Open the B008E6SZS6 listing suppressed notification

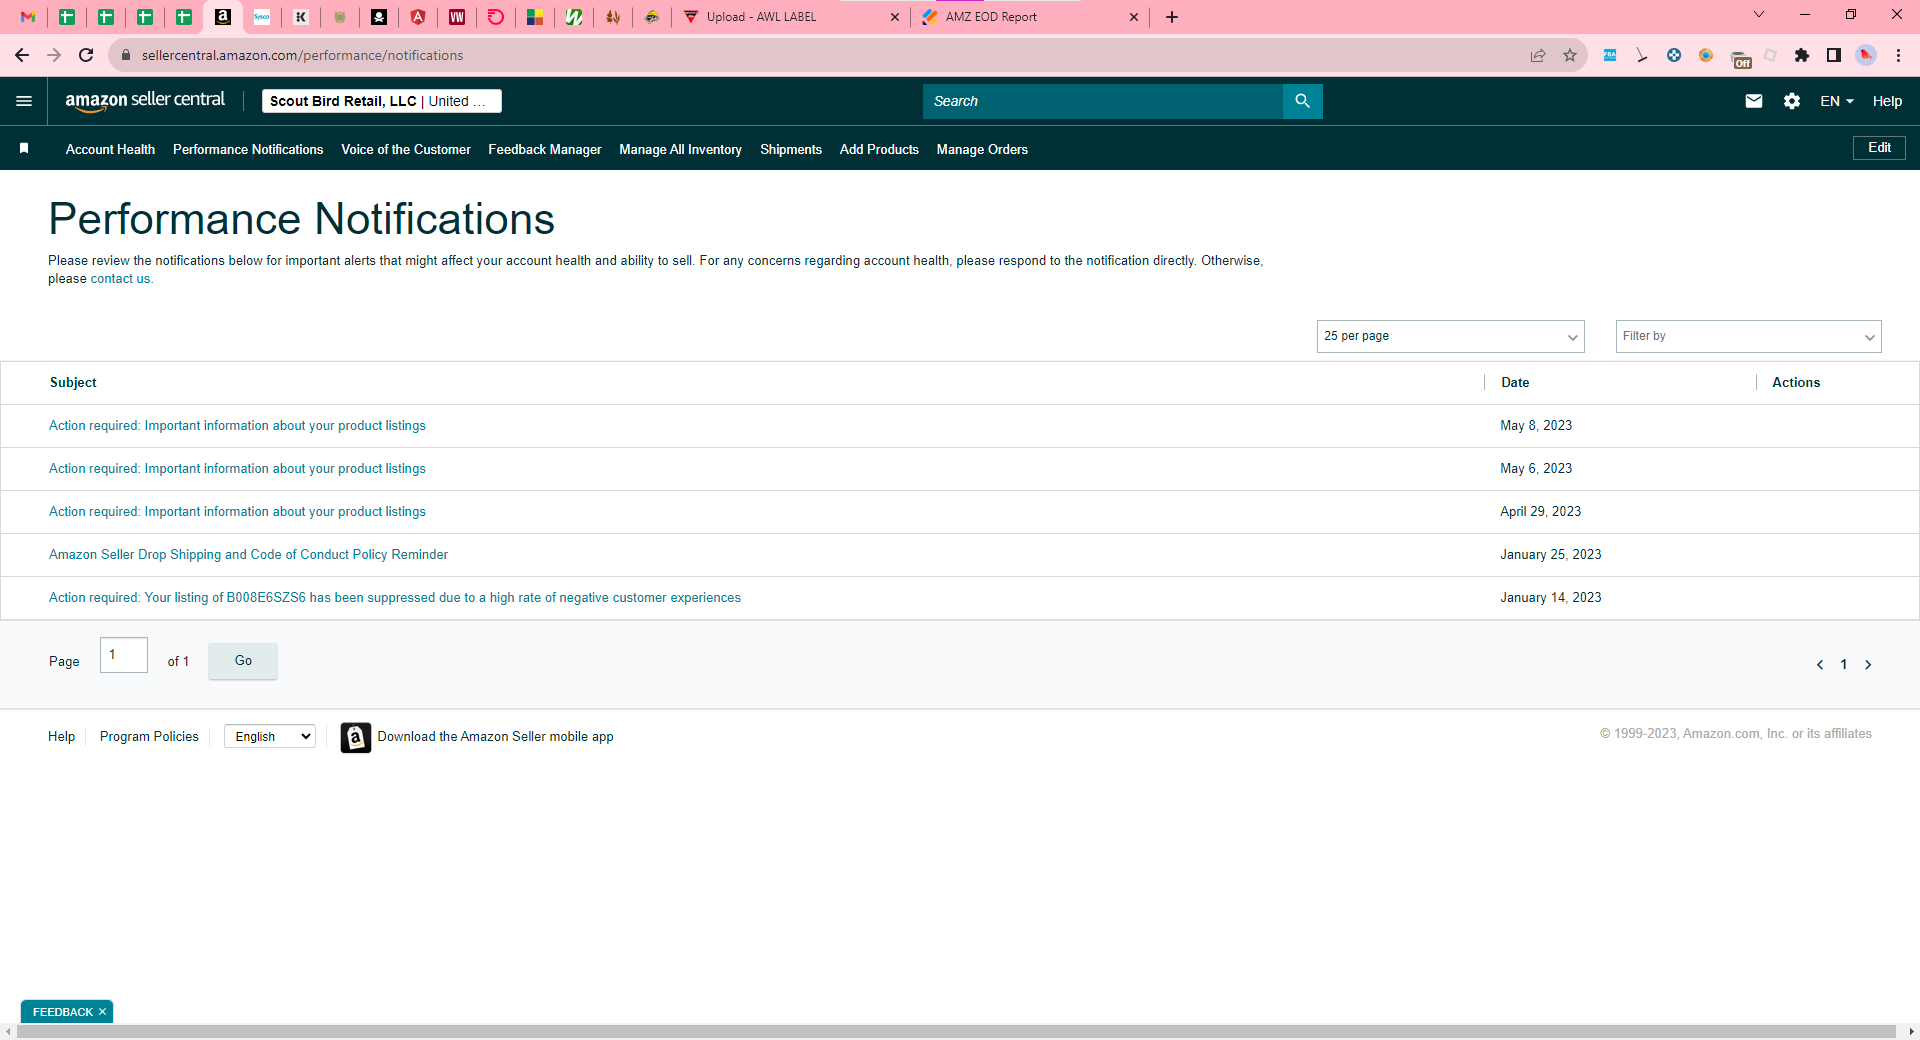395,598
